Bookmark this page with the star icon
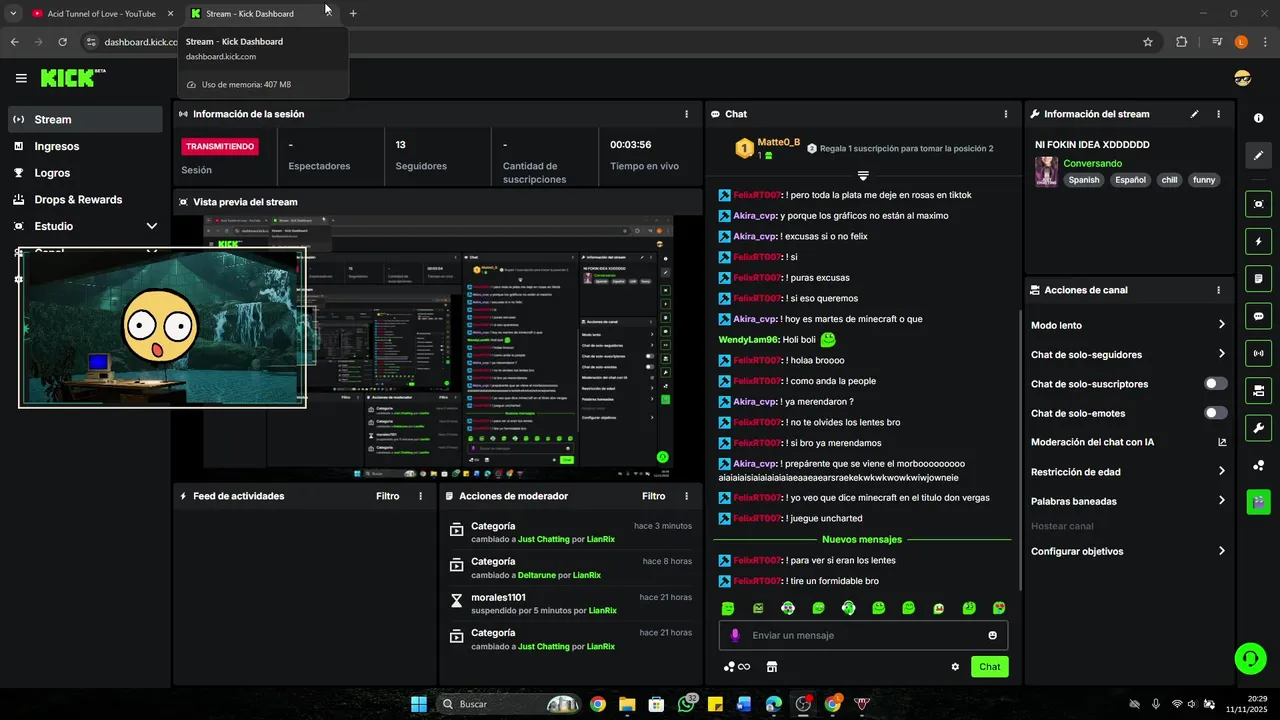 1148,42
